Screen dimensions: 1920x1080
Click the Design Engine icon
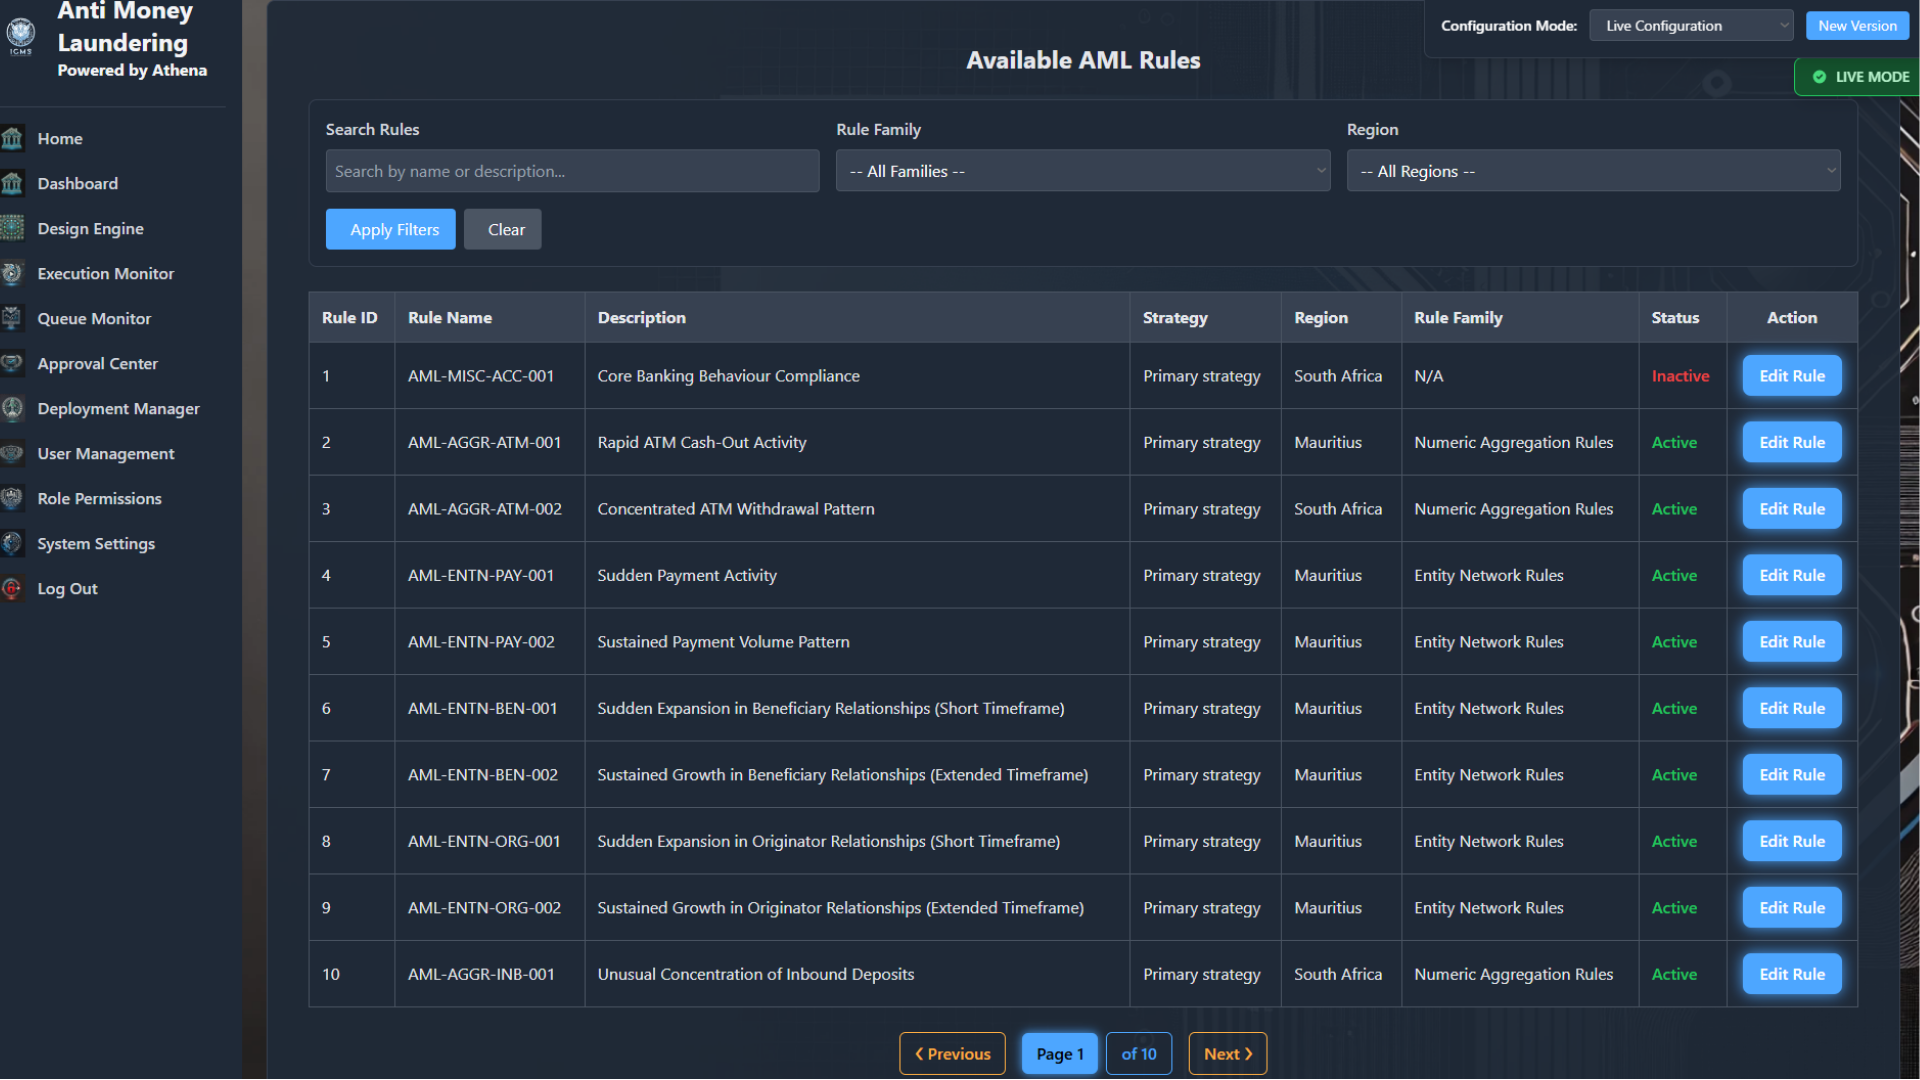[13, 229]
